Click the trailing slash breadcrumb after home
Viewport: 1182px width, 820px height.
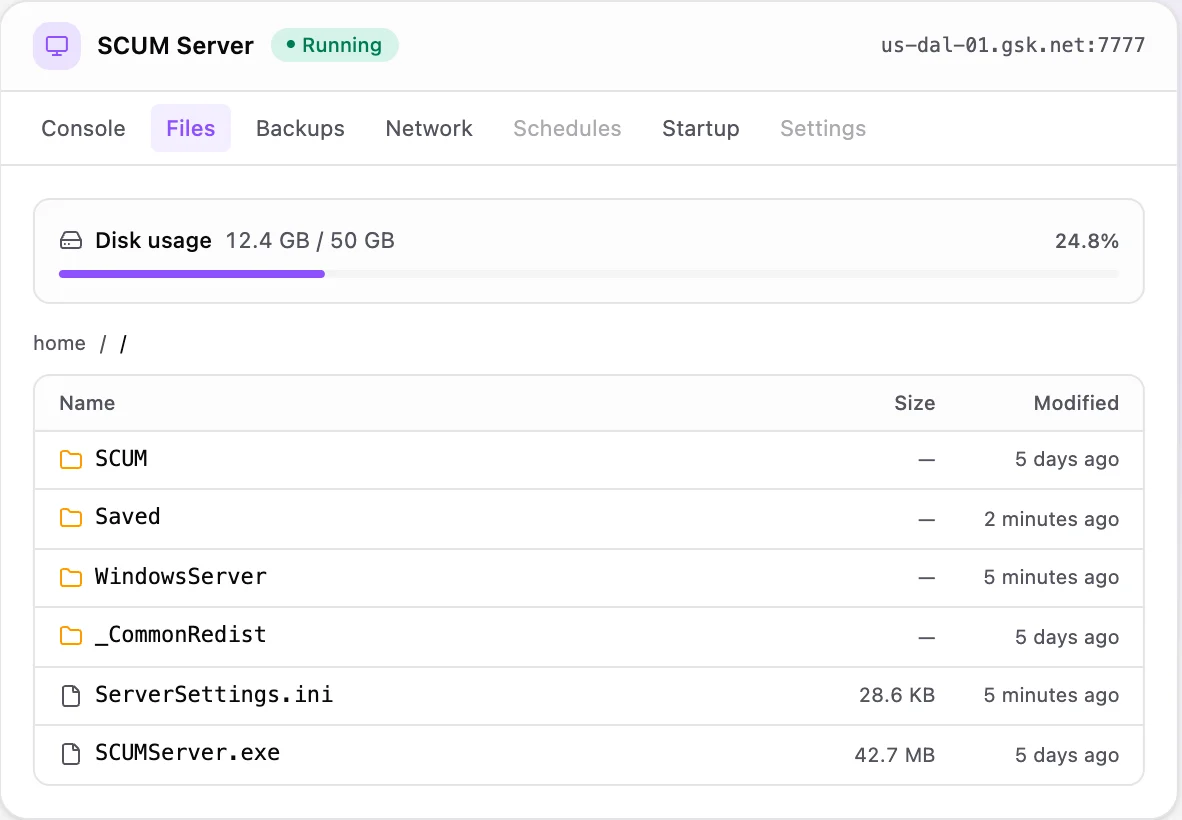tap(124, 344)
